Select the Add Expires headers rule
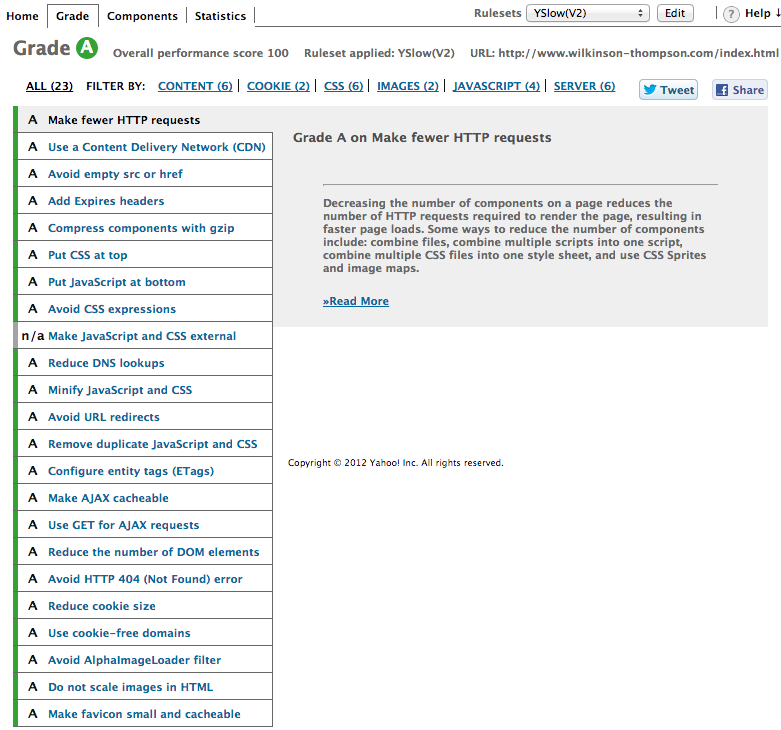The image size is (781, 730). 106,201
